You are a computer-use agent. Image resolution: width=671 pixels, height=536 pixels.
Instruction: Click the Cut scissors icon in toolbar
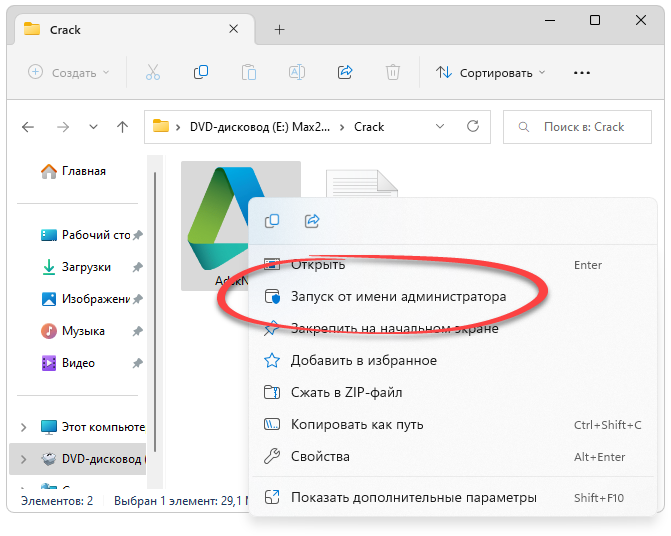tap(153, 72)
